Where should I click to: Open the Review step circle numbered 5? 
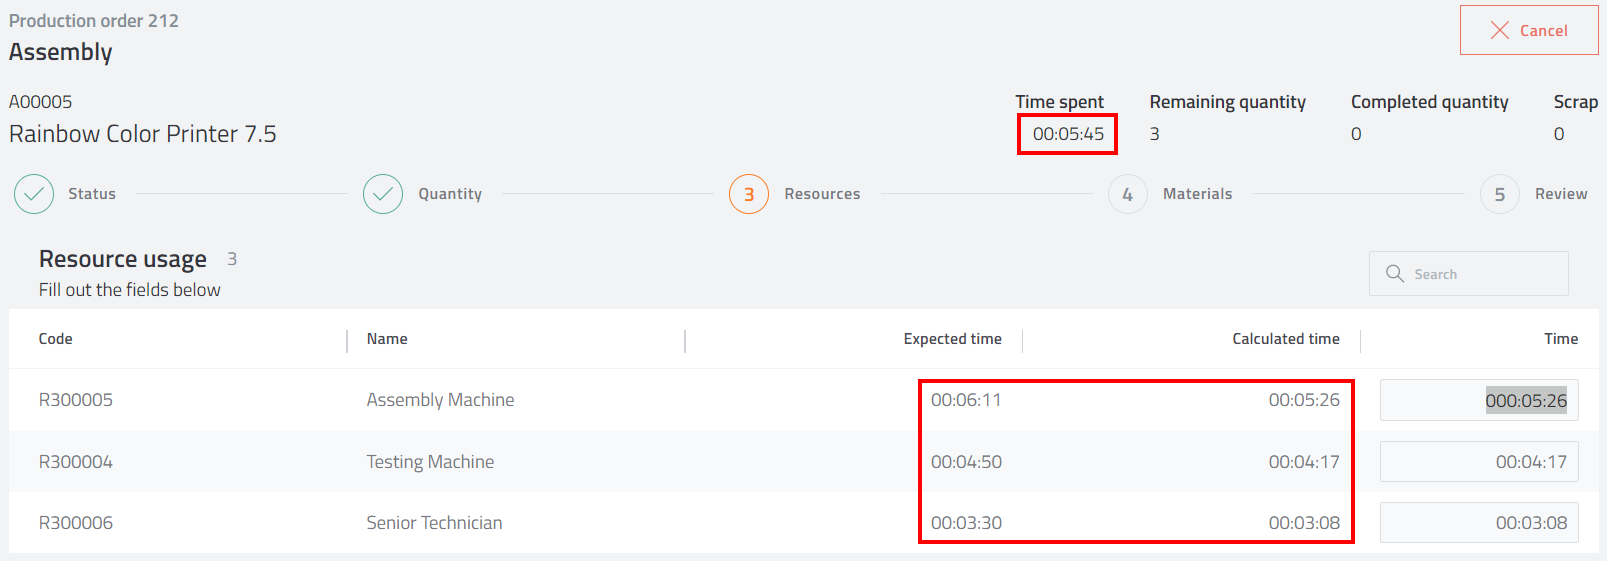[1500, 194]
